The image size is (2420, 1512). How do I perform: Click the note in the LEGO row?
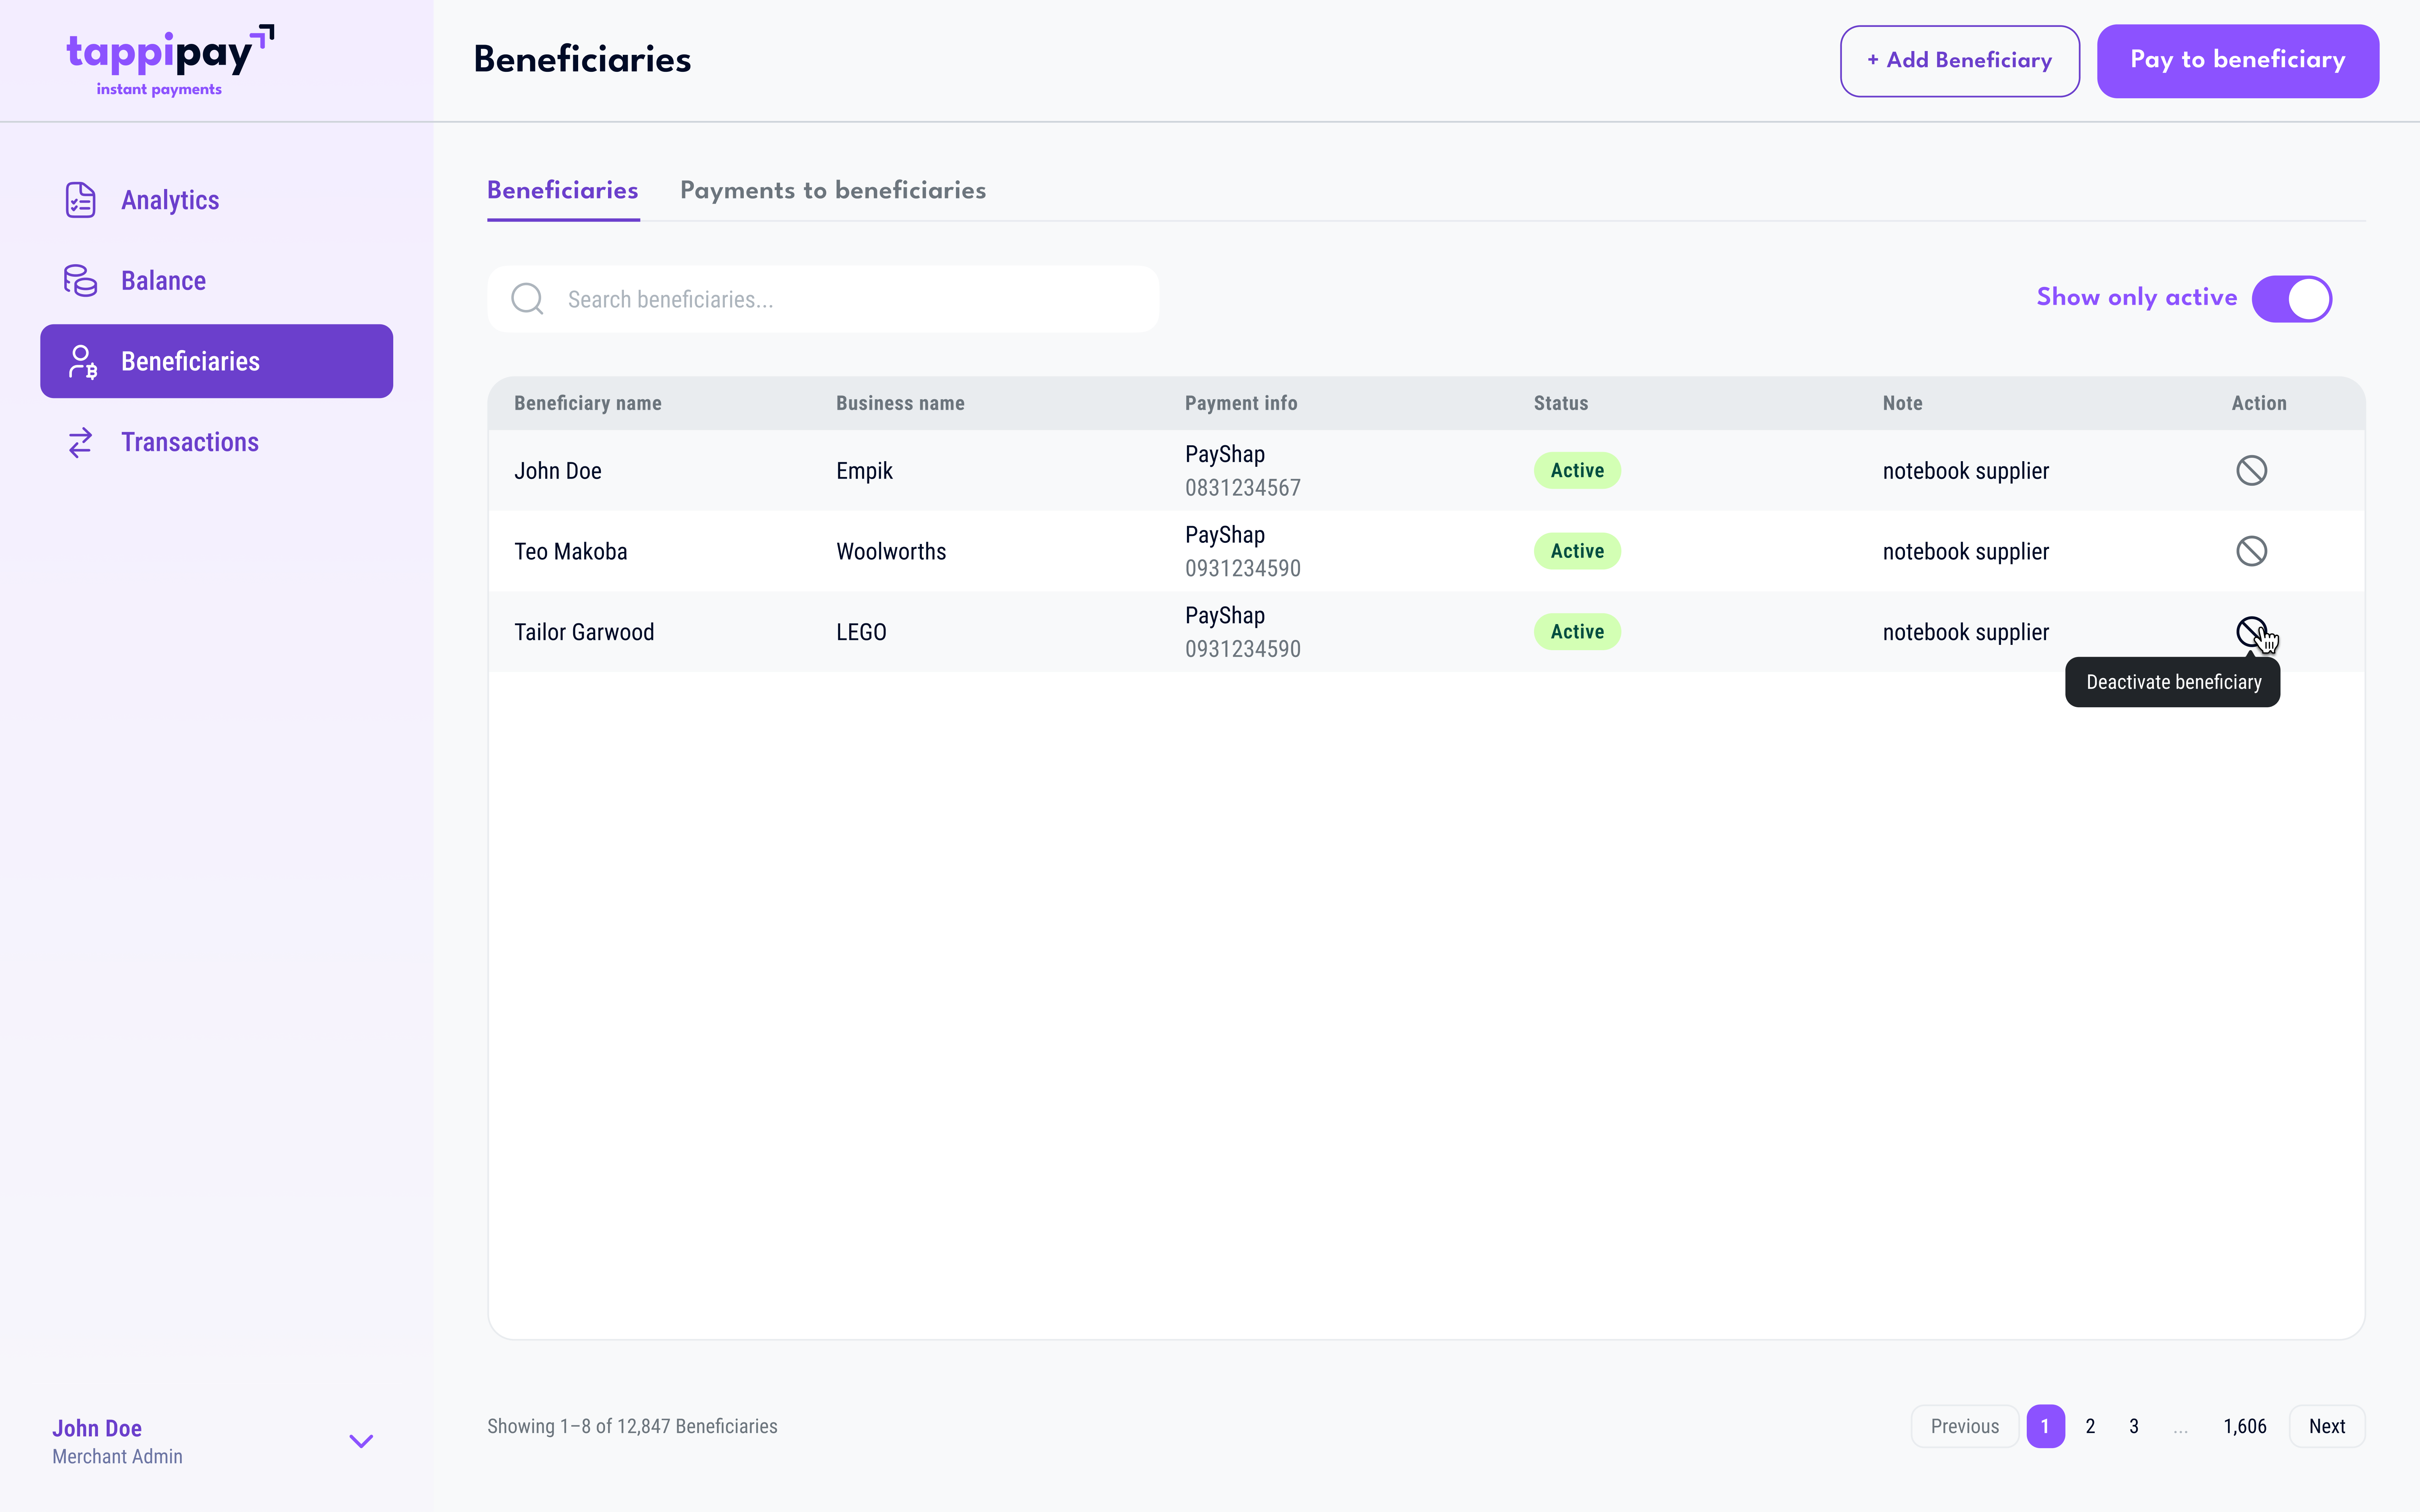tap(1965, 632)
